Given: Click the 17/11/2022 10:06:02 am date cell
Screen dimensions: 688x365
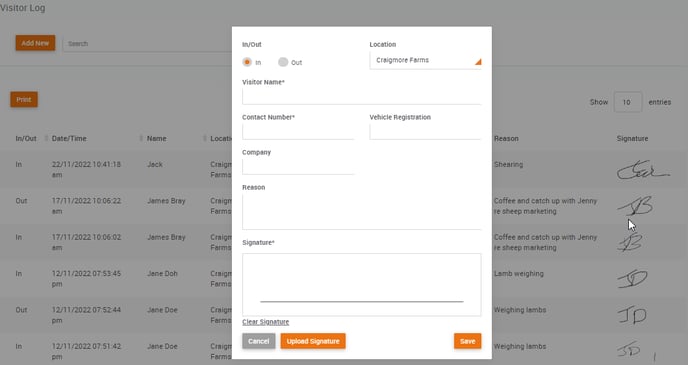Looking at the screenshot, I should click(86, 242).
